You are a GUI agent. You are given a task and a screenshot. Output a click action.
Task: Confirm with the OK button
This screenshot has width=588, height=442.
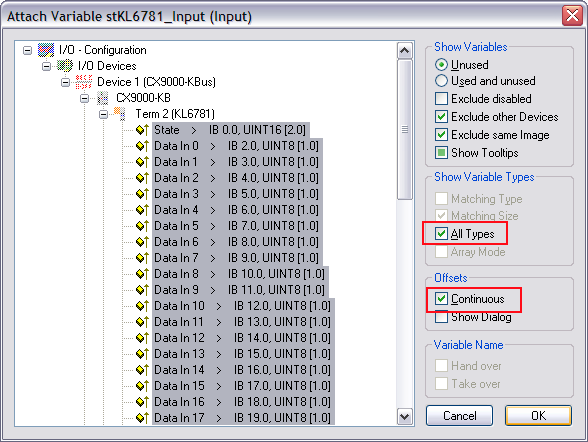coord(538,415)
